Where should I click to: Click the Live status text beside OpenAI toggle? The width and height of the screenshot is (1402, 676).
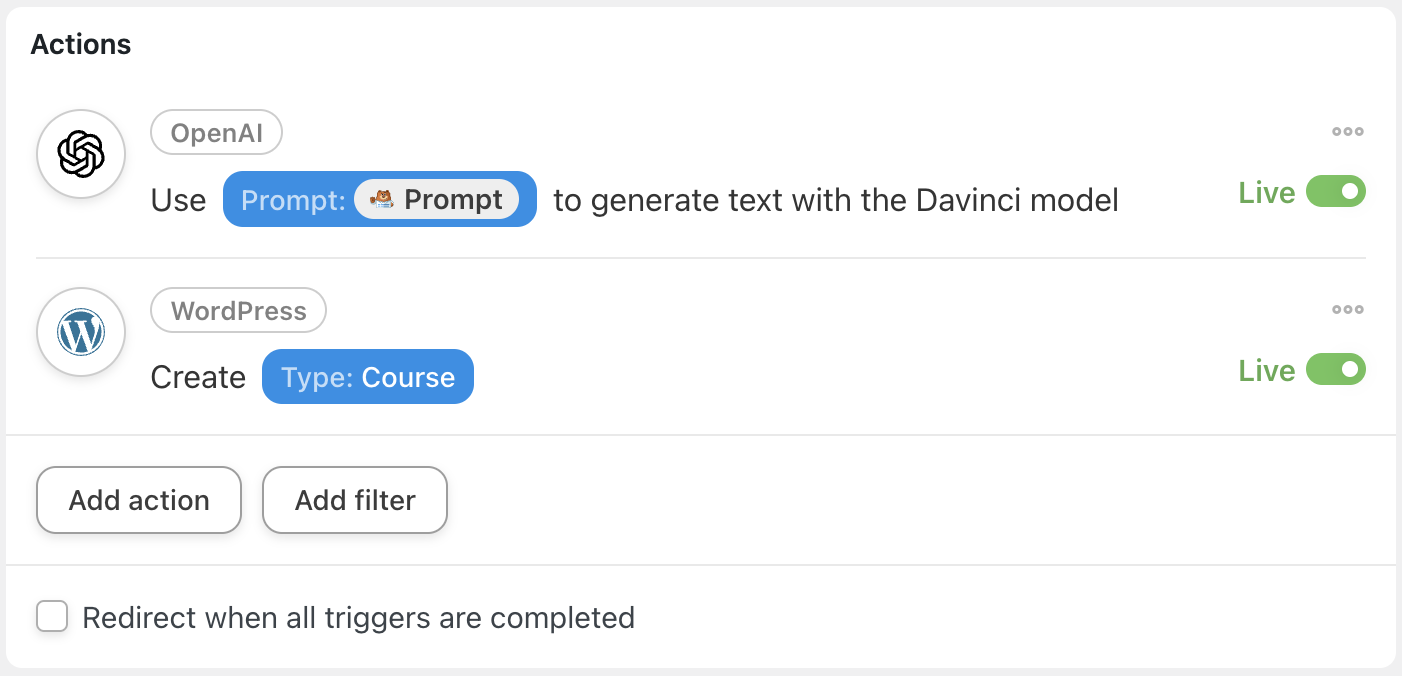[x=1267, y=192]
